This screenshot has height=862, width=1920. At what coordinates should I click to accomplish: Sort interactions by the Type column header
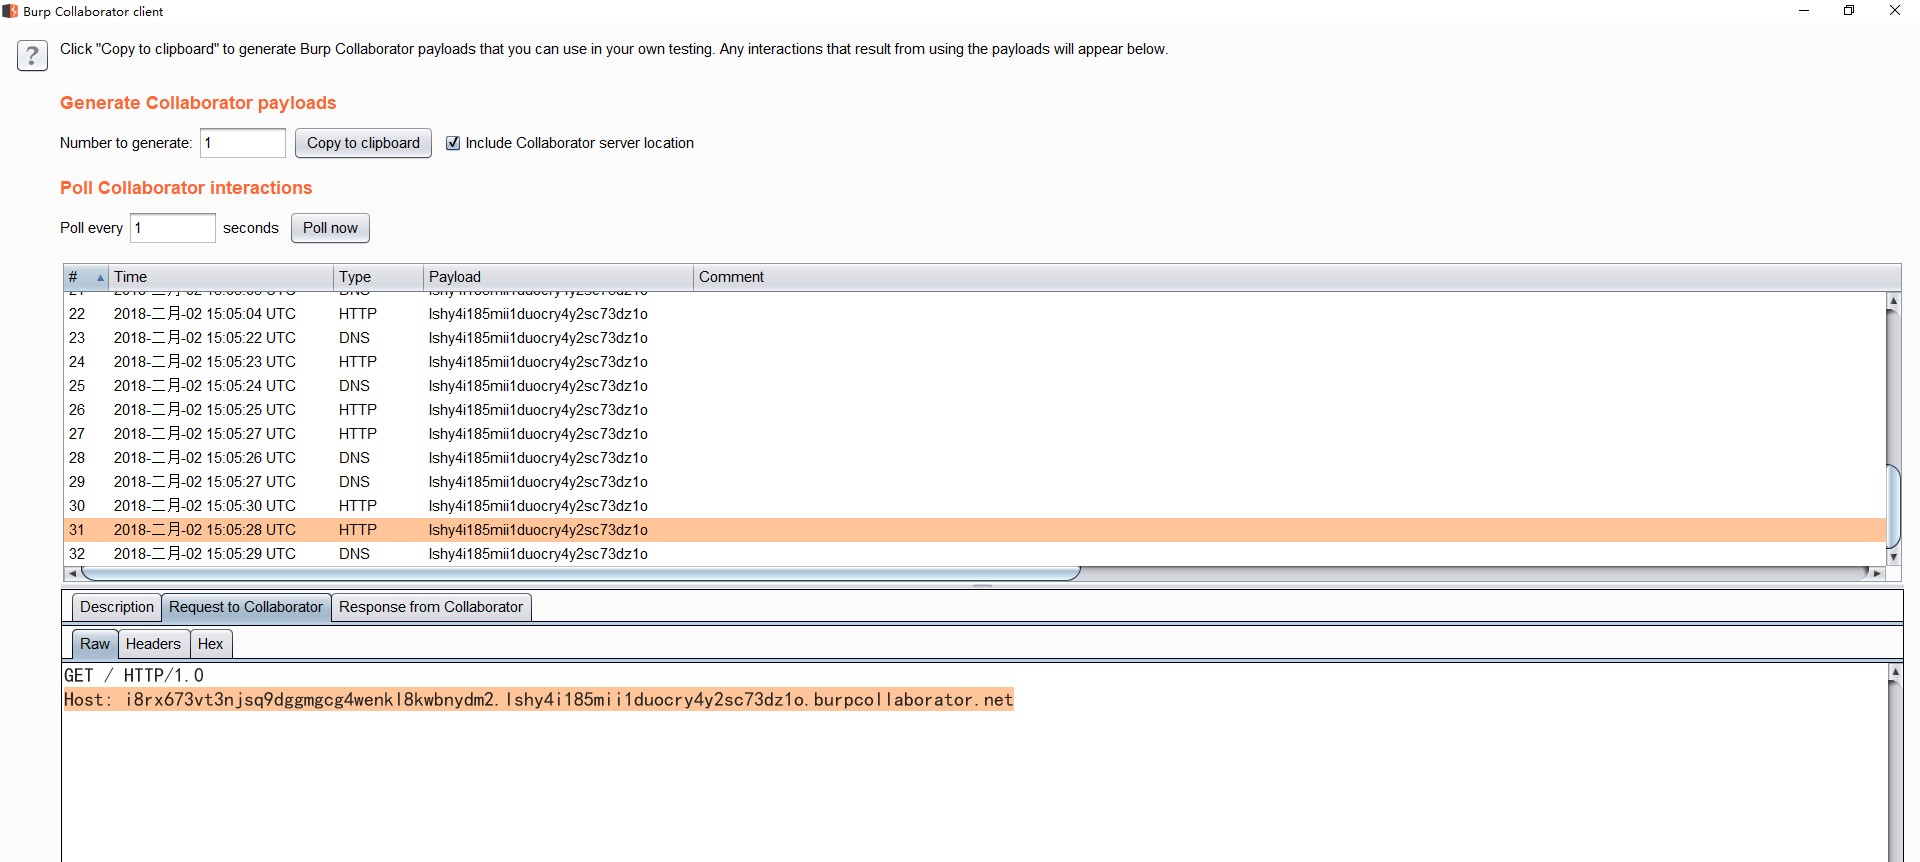pos(378,277)
